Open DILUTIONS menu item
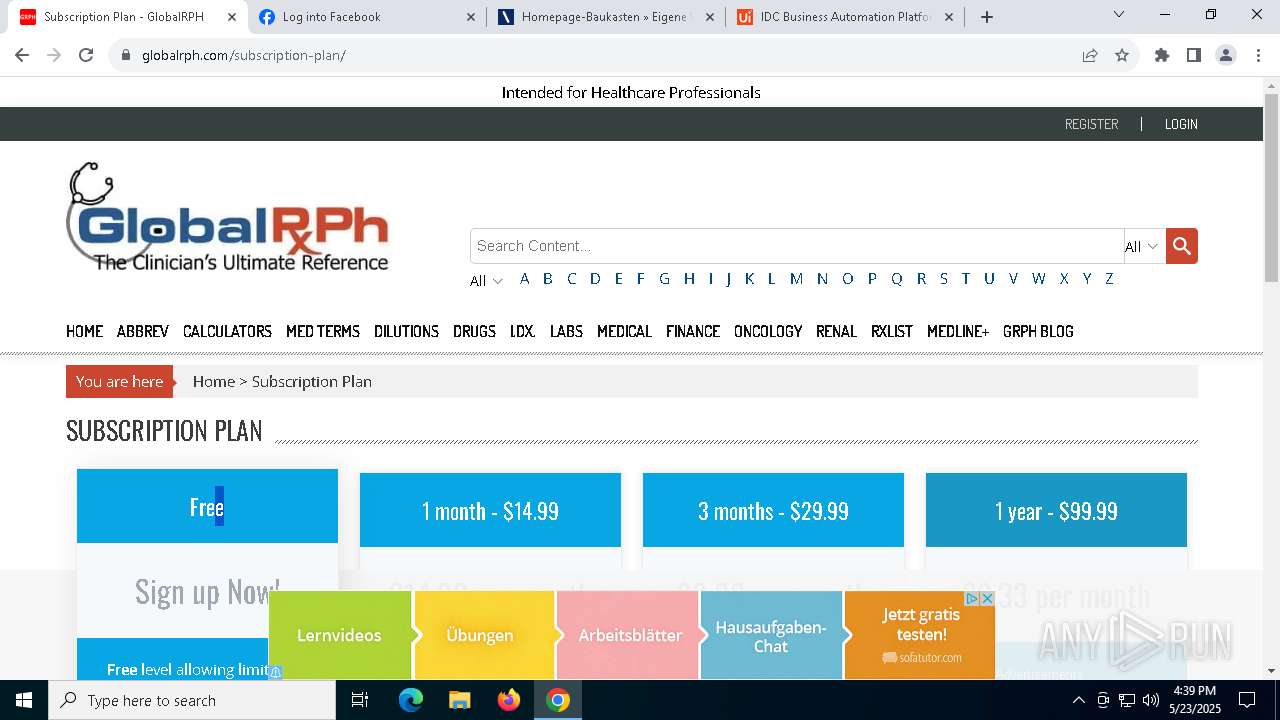 [406, 331]
